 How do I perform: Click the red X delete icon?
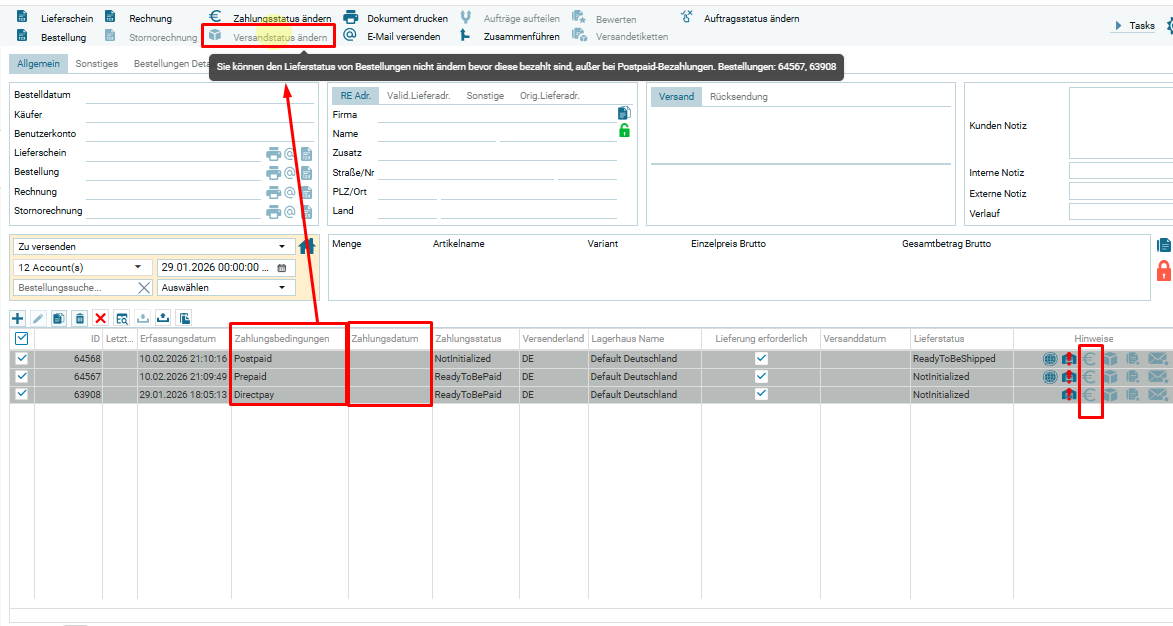tap(100, 318)
